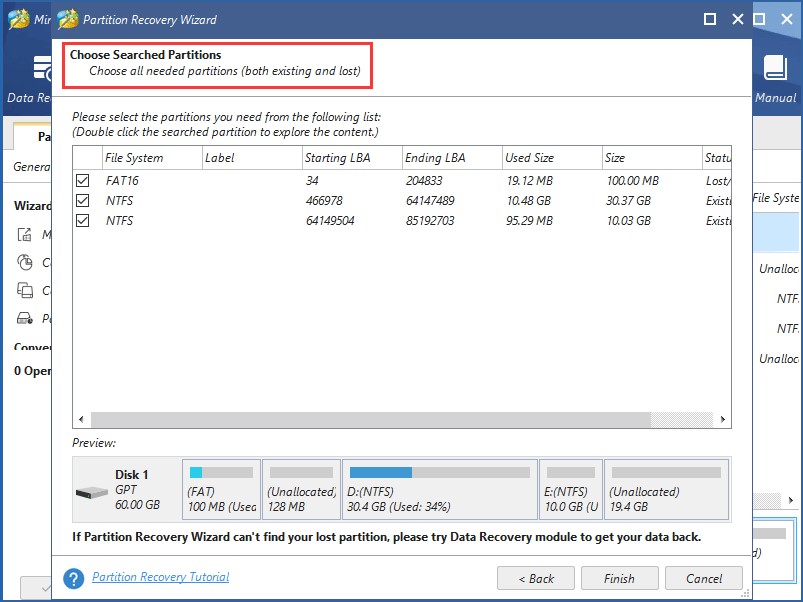Select the Partition Recovery wizard icon
The width and height of the screenshot is (803, 602).
click(25, 318)
